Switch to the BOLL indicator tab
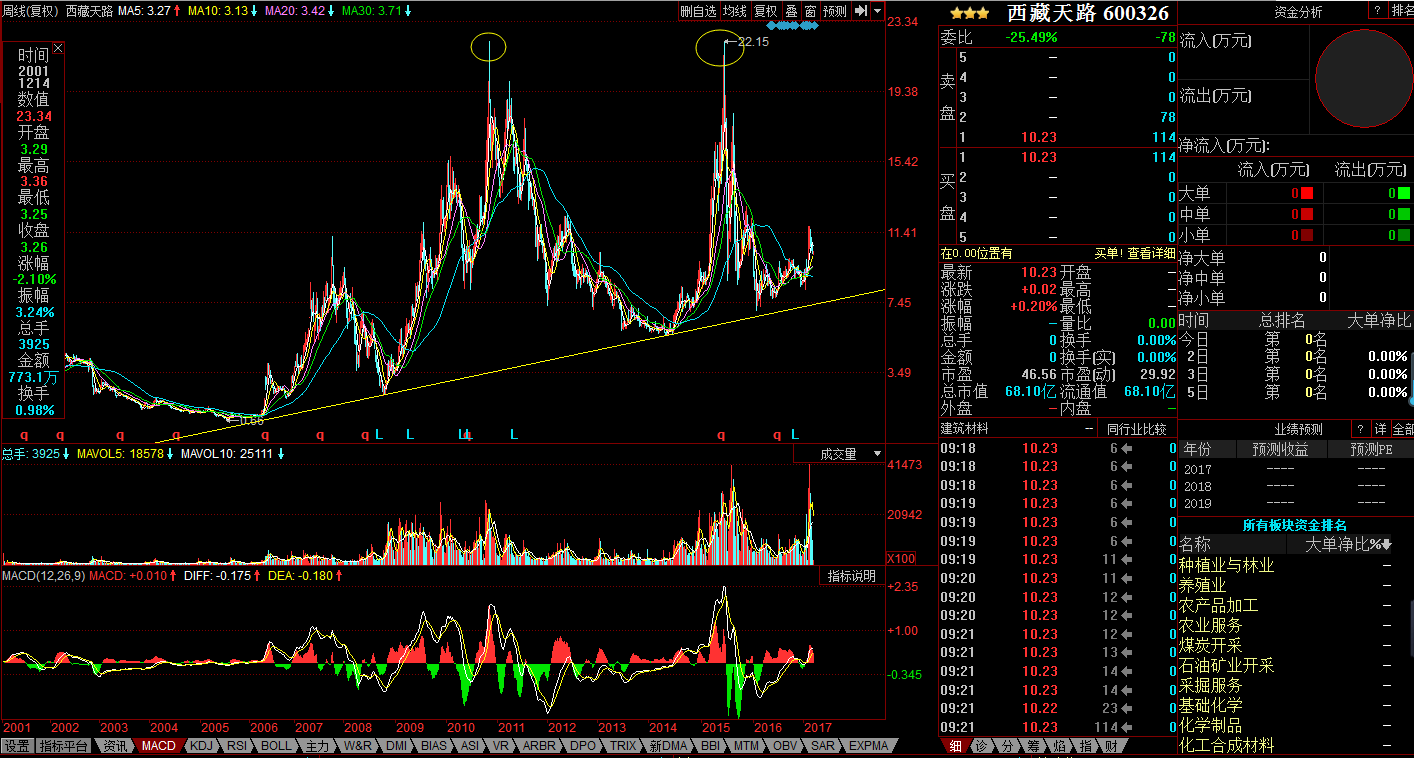 pos(277,746)
